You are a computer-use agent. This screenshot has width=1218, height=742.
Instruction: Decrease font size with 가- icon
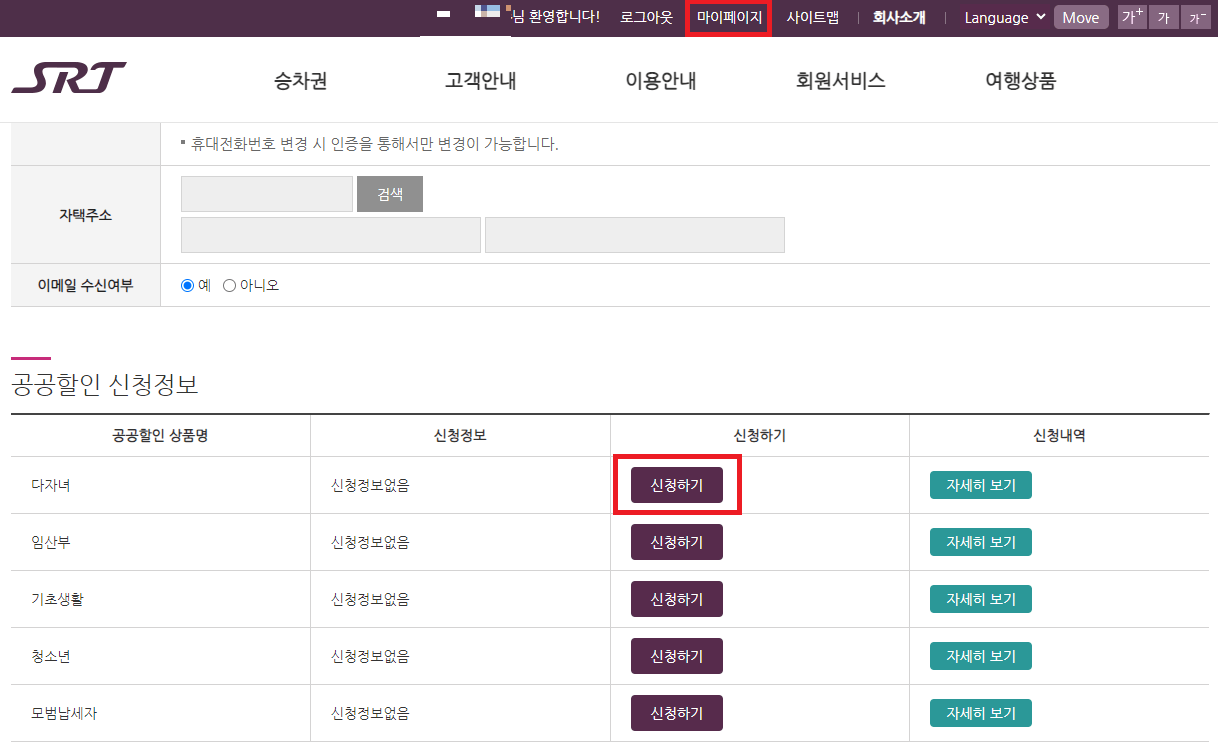point(1196,17)
